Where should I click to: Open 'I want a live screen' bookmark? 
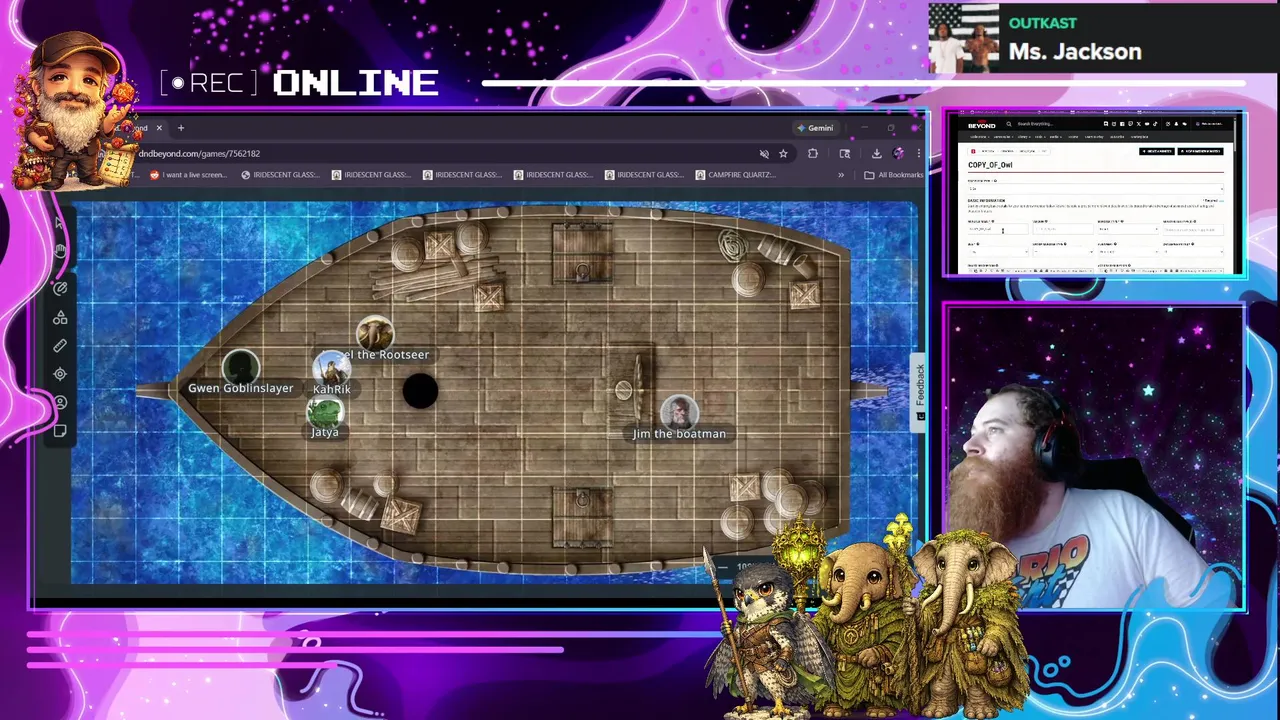(x=188, y=175)
